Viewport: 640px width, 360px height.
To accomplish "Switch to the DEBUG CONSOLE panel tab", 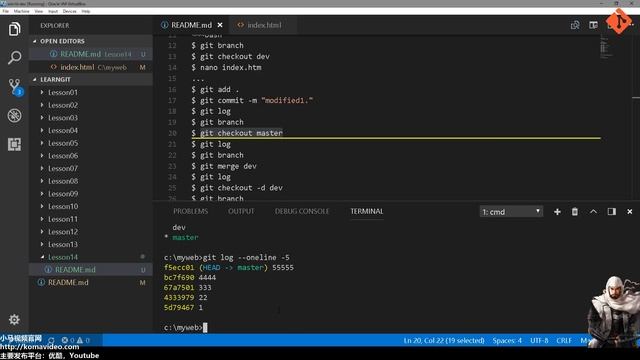I will coord(302,211).
